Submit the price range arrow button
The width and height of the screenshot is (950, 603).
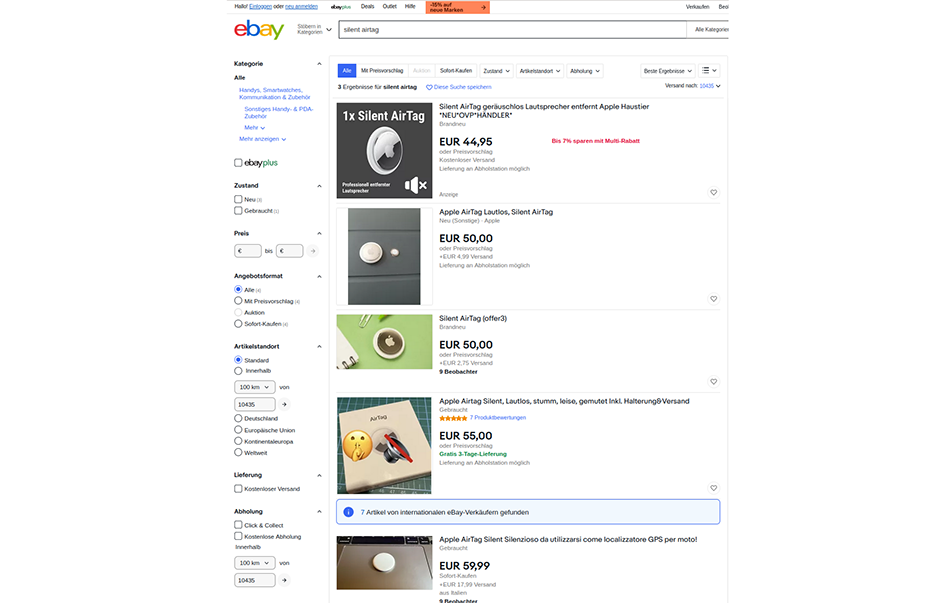[313, 251]
